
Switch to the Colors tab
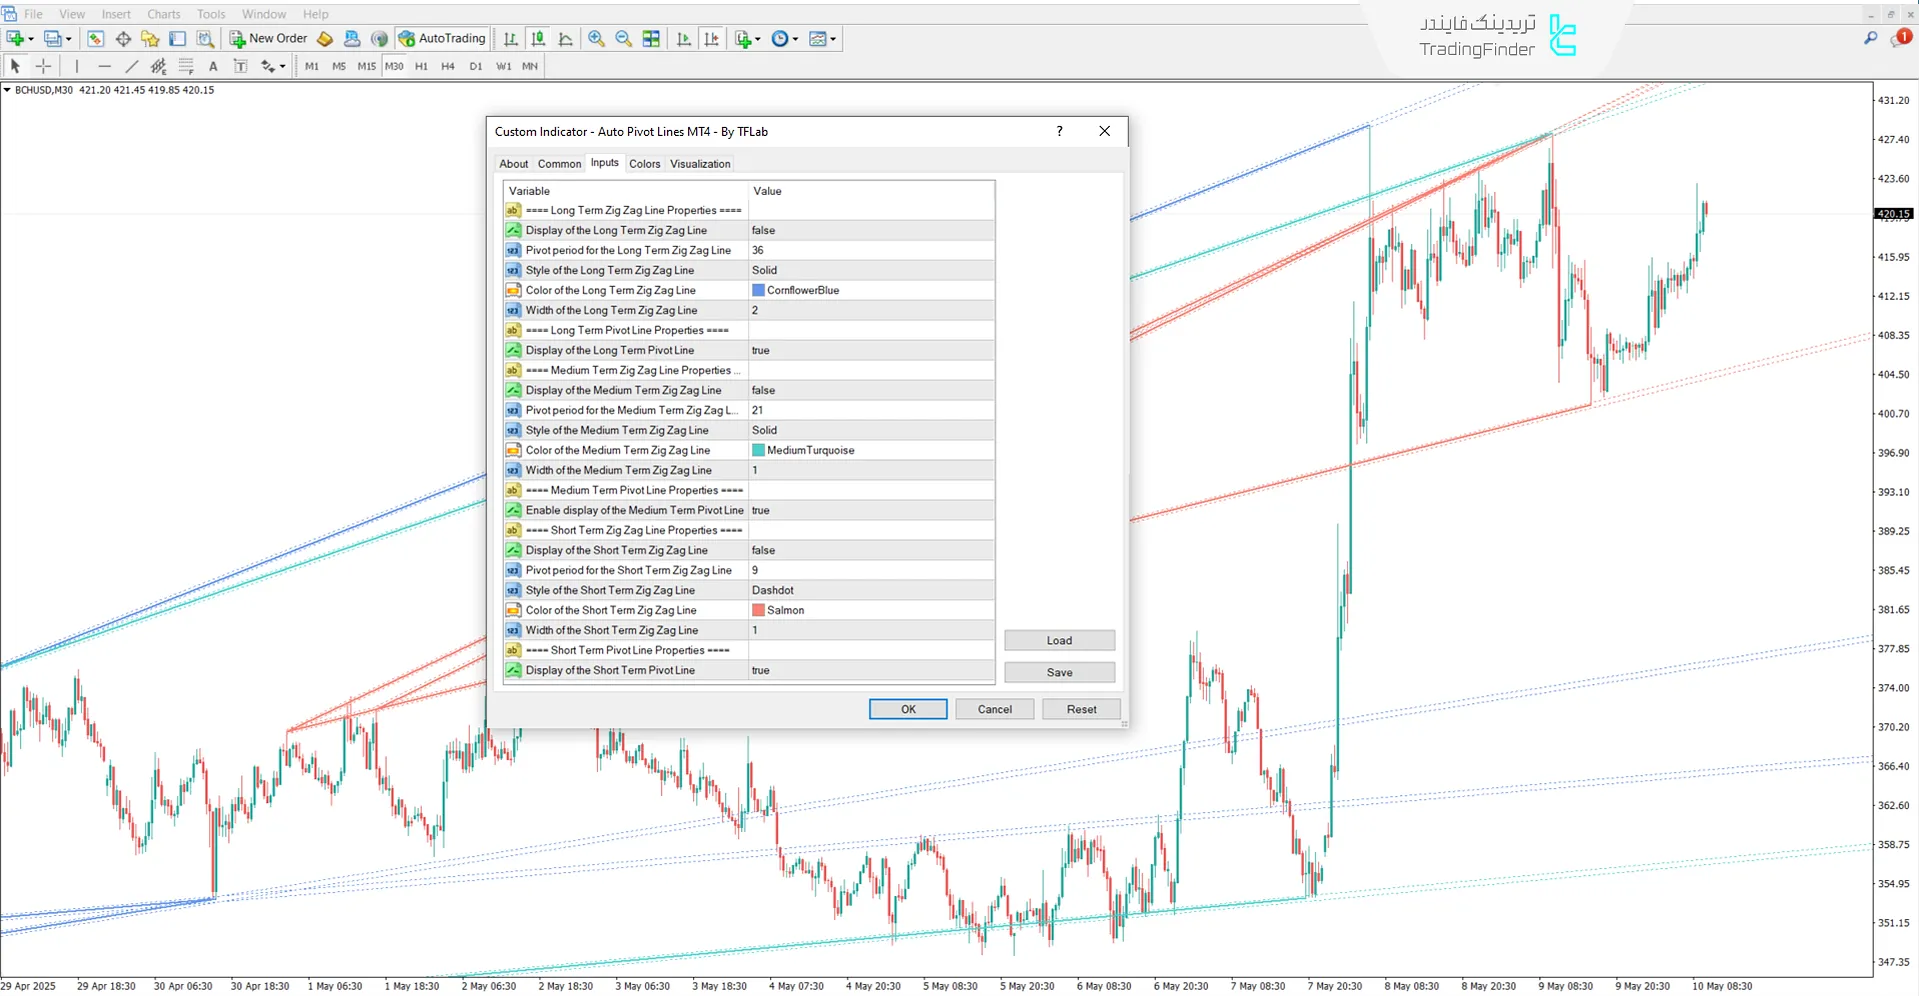point(644,163)
